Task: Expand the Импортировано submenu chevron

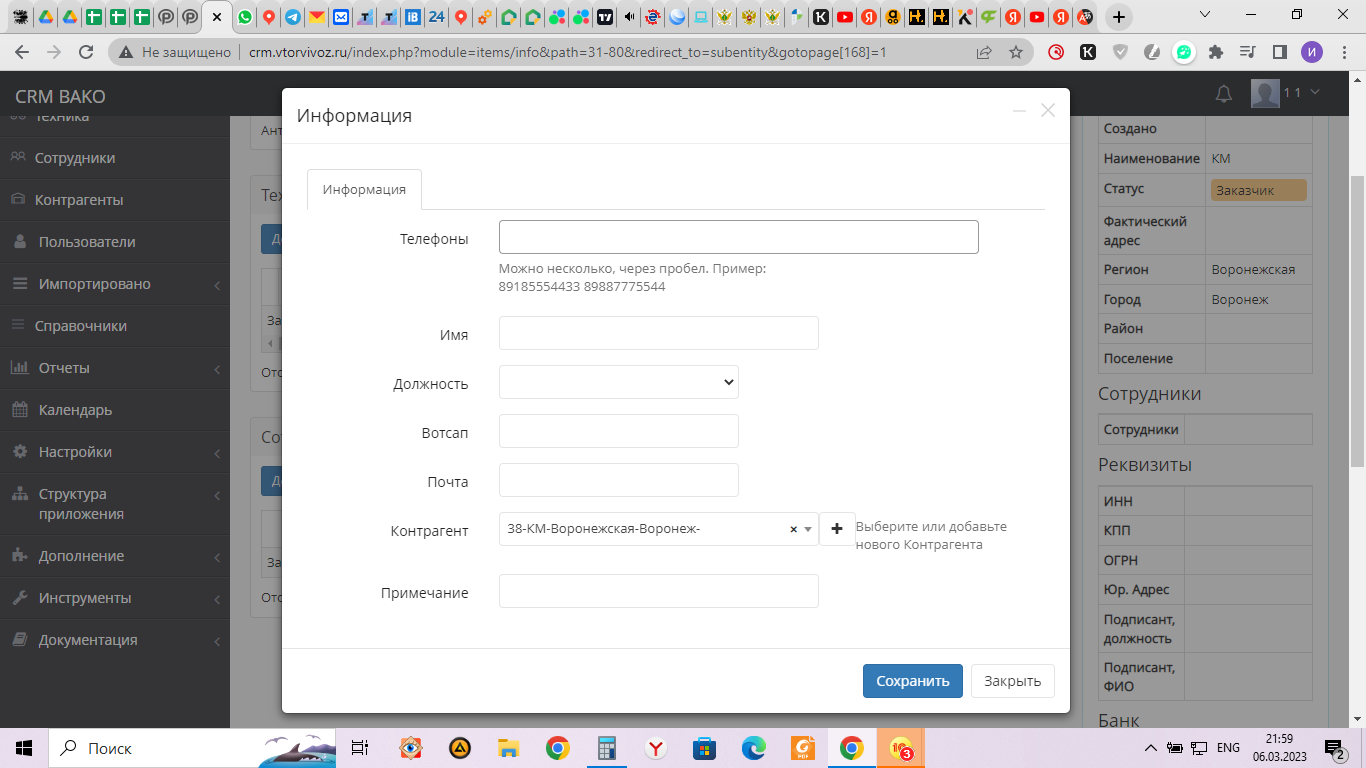Action: pyautogui.click(x=217, y=285)
